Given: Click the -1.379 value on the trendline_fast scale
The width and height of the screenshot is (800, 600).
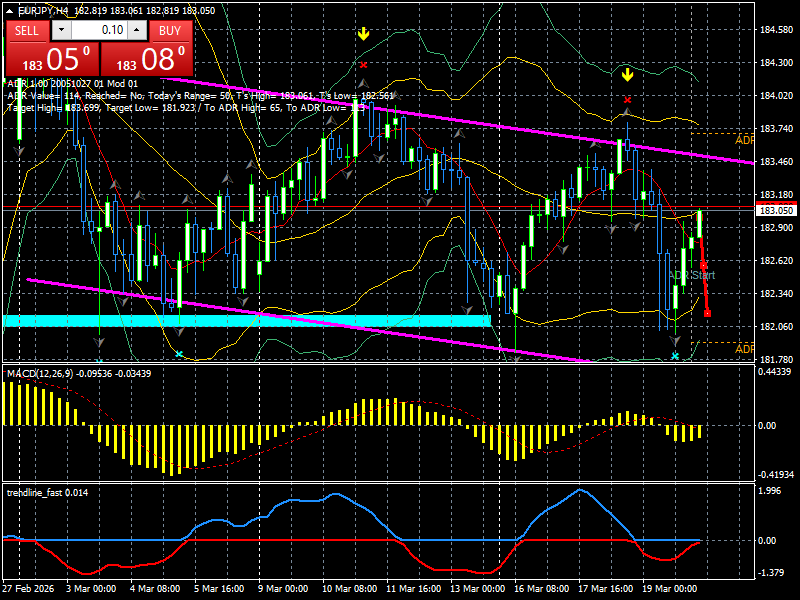Looking at the screenshot, I should (x=770, y=573).
